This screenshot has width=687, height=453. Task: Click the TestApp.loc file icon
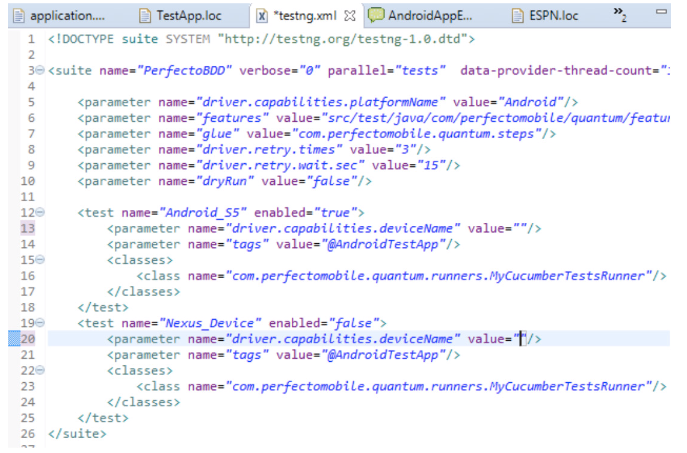coord(145,16)
